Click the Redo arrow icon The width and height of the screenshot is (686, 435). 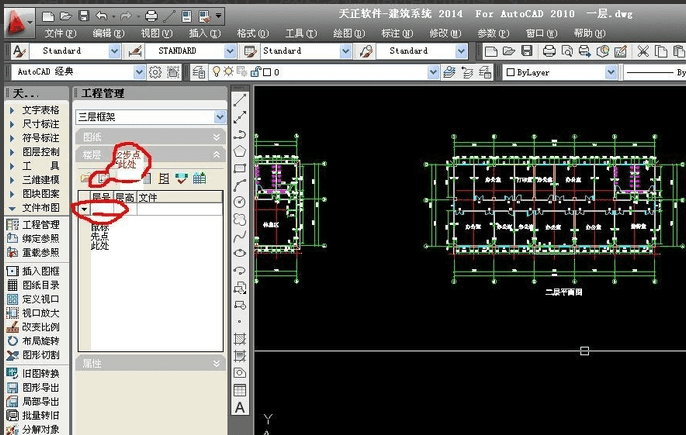click(x=126, y=17)
